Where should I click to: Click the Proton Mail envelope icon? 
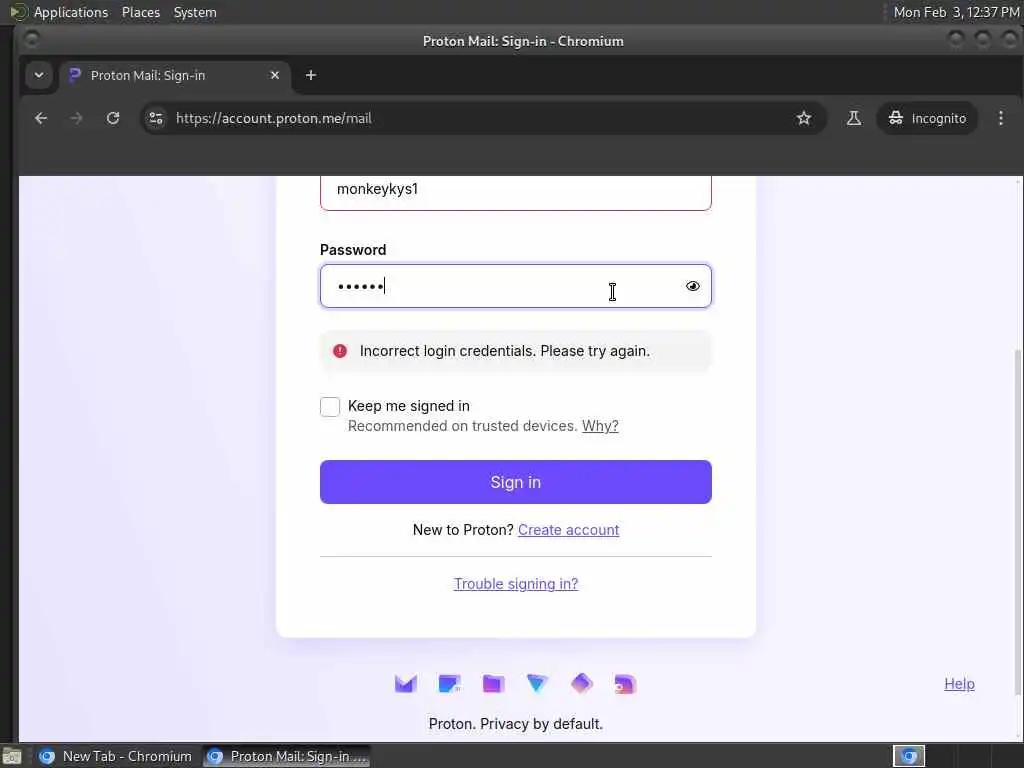click(406, 684)
